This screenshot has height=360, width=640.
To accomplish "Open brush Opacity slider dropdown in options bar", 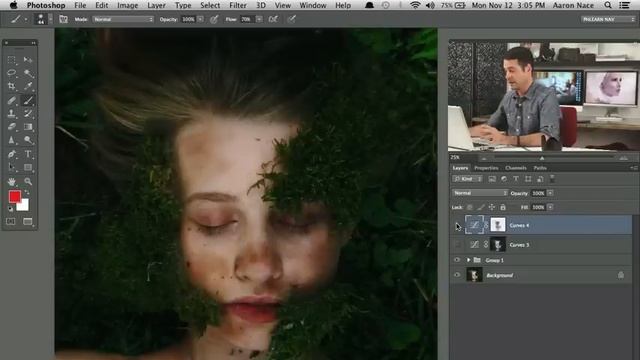I will (x=200, y=19).
